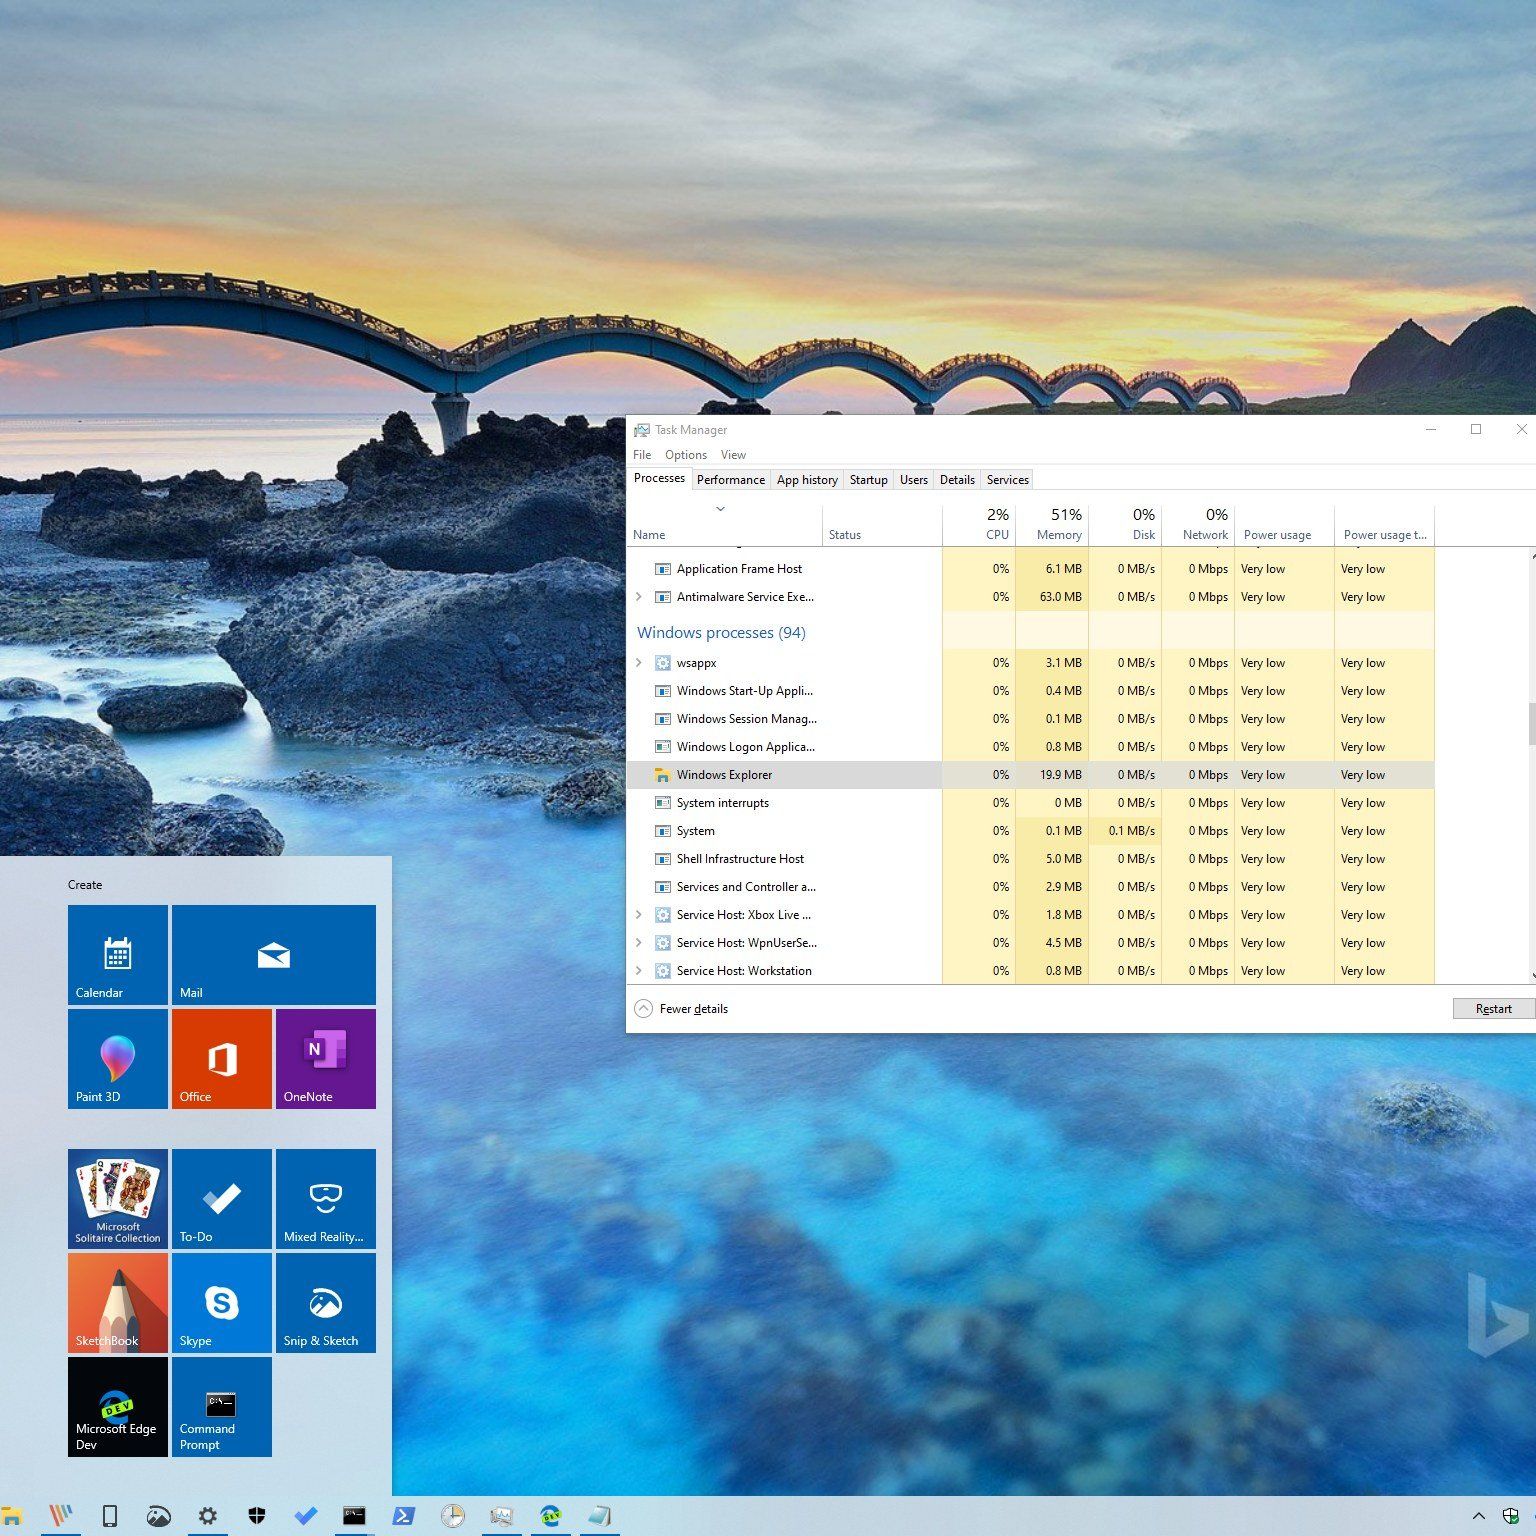Switch to the Performance tab
Viewport: 1536px width, 1536px height.
coord(730,480)
